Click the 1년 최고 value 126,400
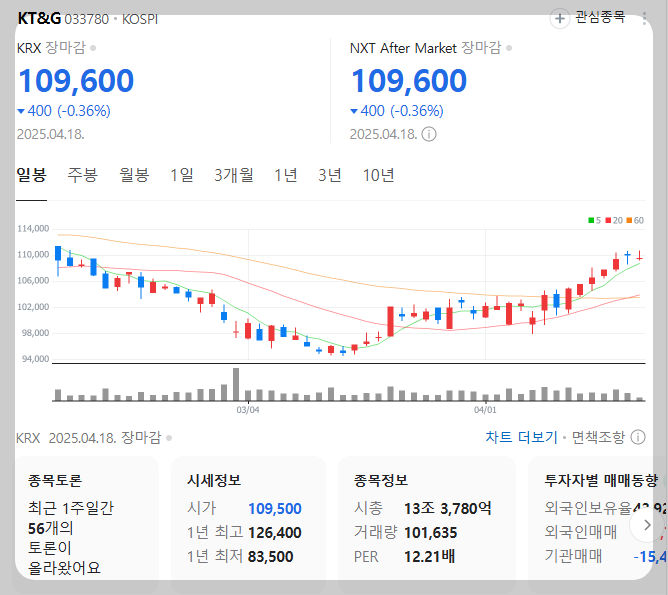668x595 pixels. tap(275, 532)
